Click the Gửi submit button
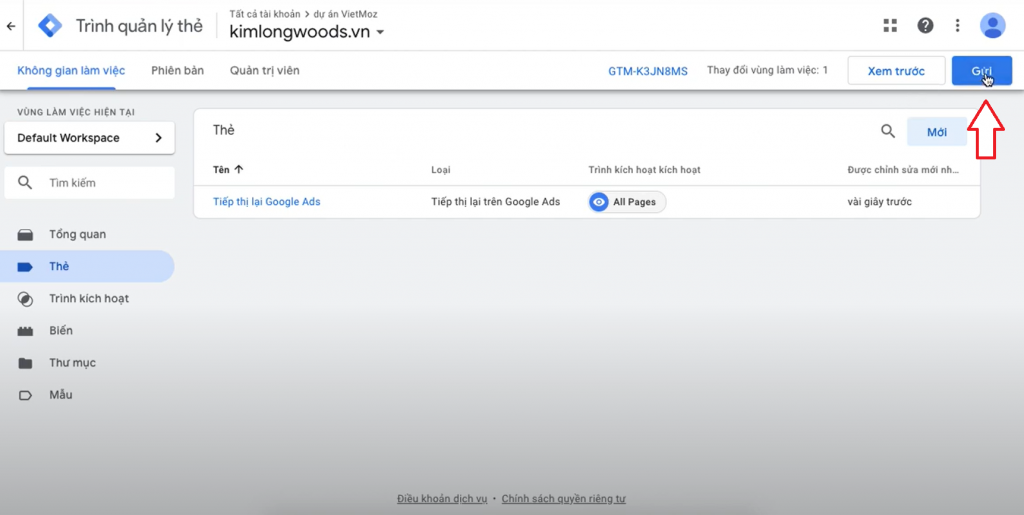This screenshot has width=1024, height=515. pyautogui.click(x=982, y=70)
